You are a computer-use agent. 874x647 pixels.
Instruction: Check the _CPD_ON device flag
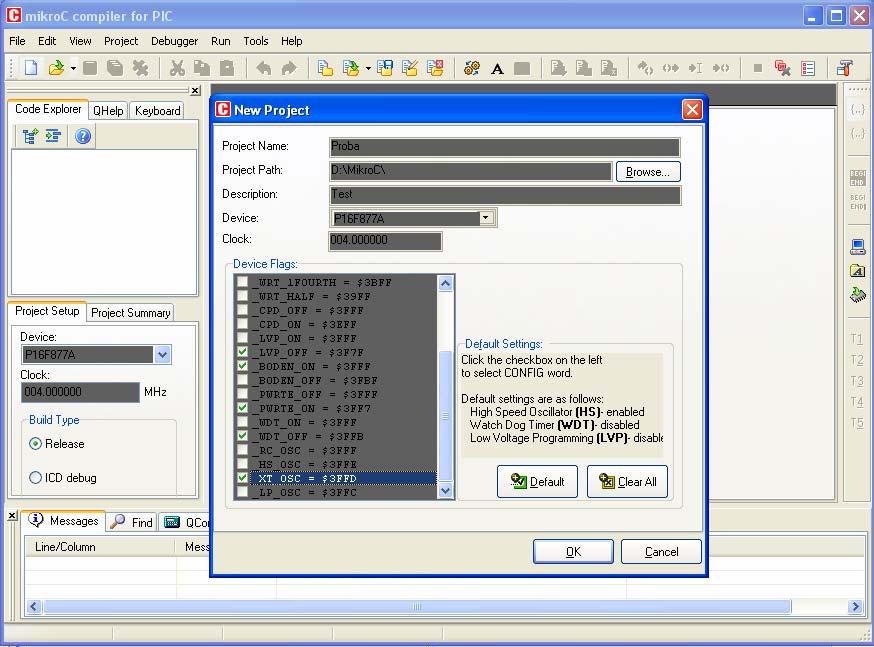(242, 324)
